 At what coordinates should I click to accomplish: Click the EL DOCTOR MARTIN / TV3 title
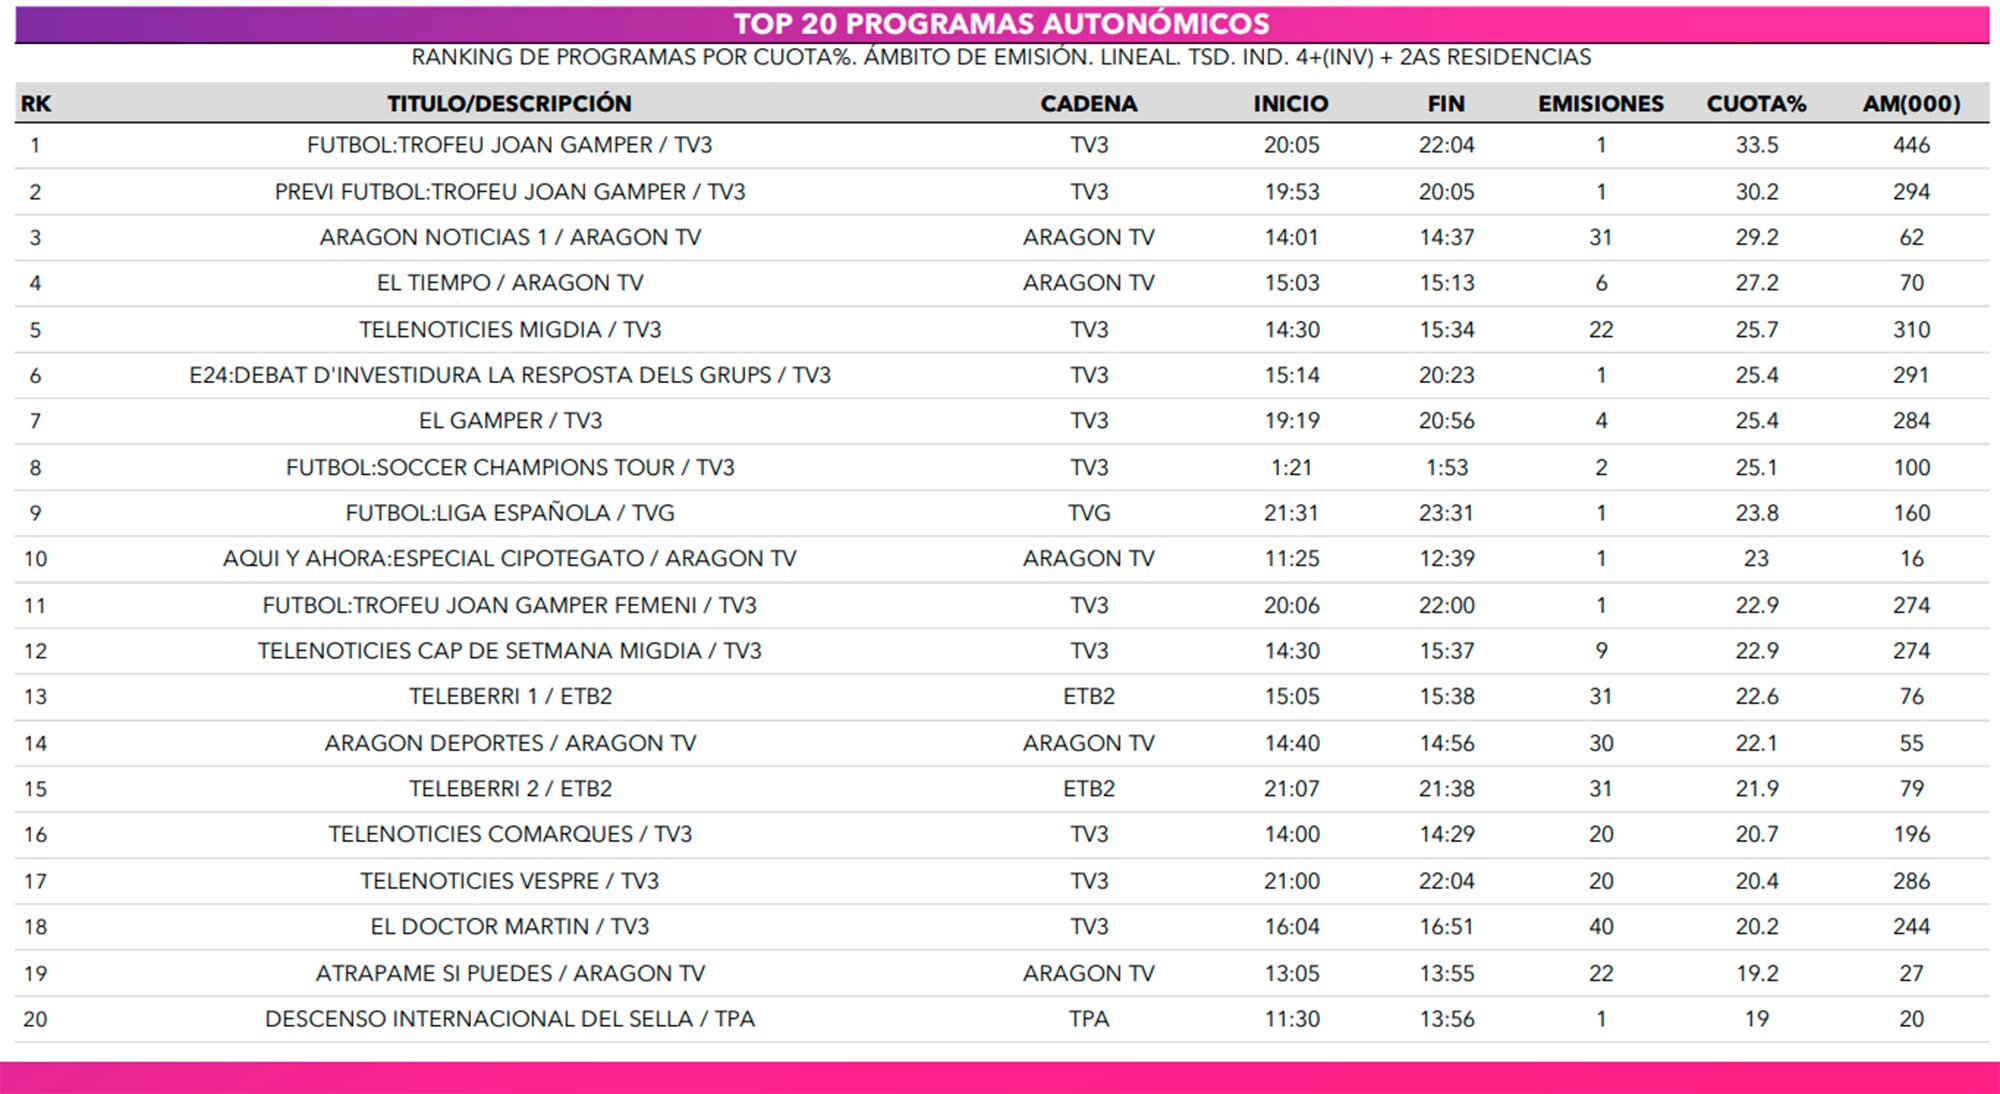(509, 927)
